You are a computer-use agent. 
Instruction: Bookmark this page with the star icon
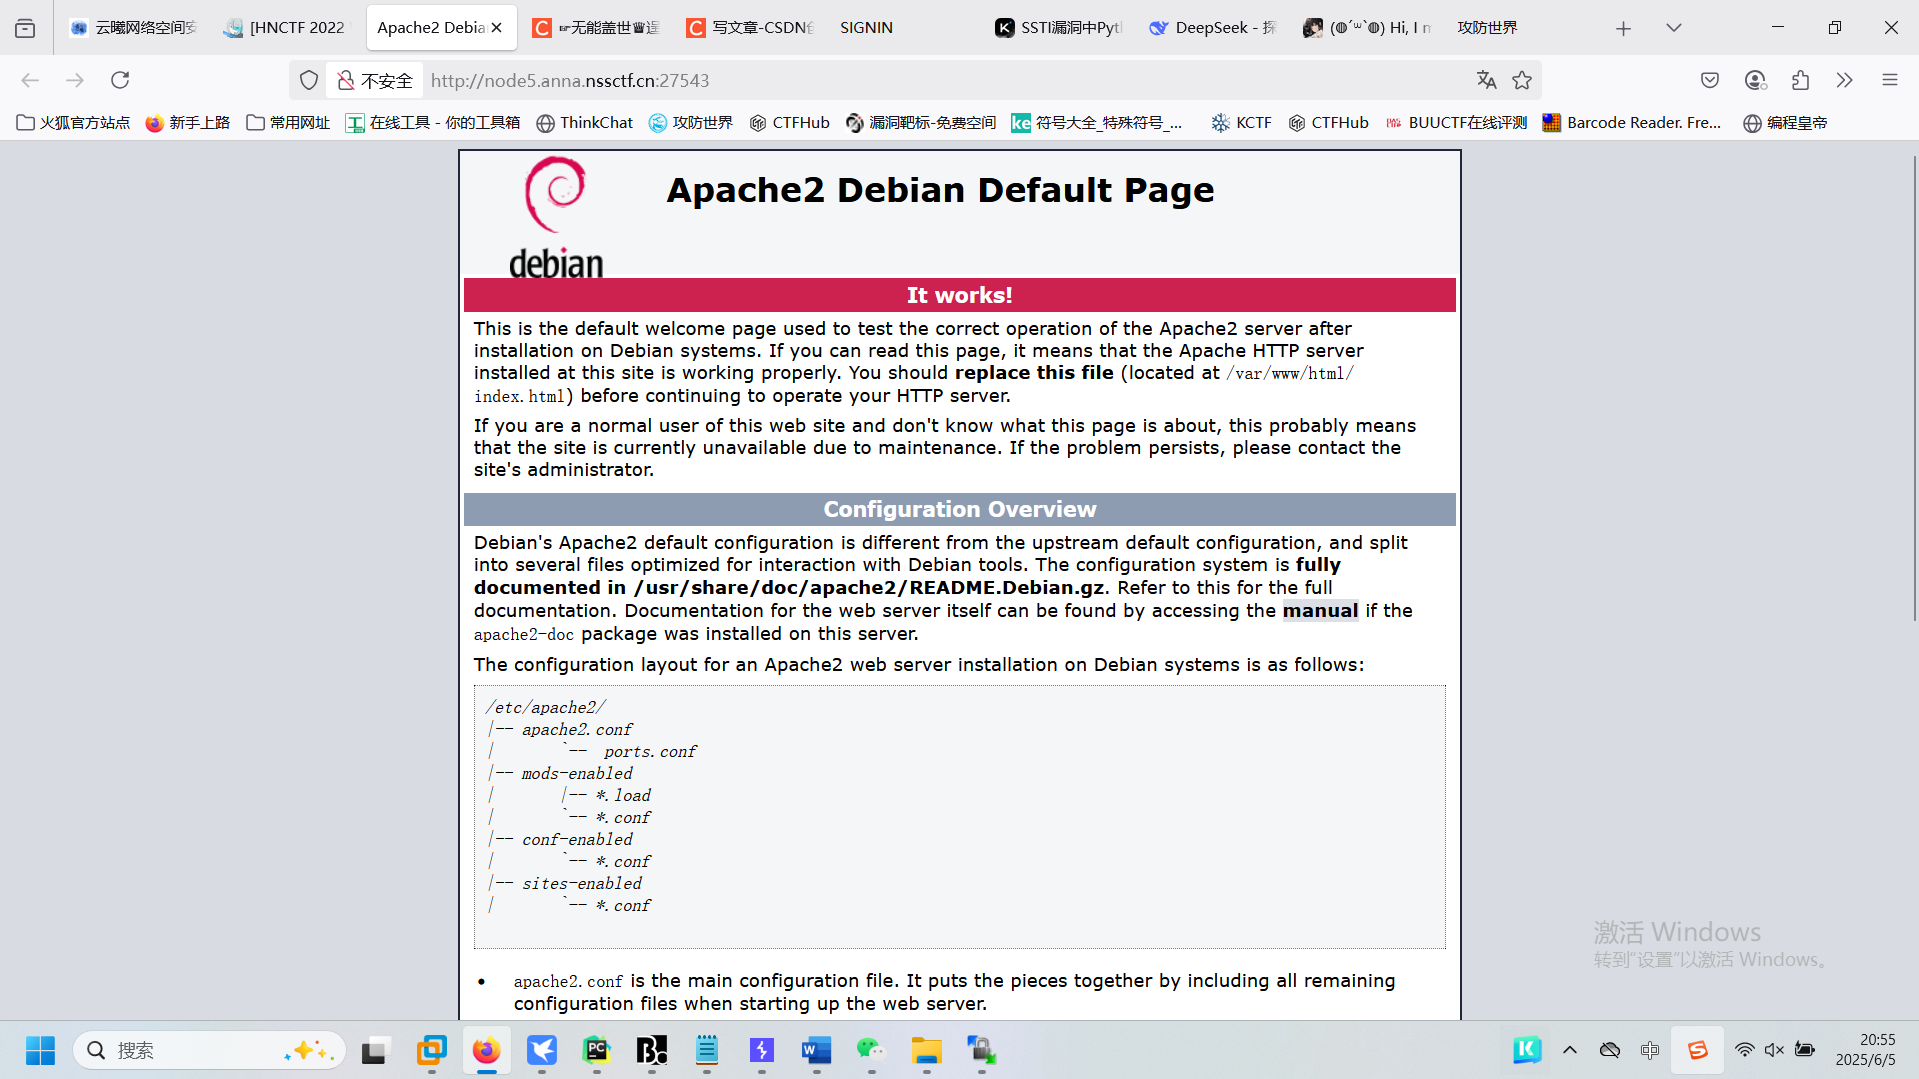tap(1522, 80)
